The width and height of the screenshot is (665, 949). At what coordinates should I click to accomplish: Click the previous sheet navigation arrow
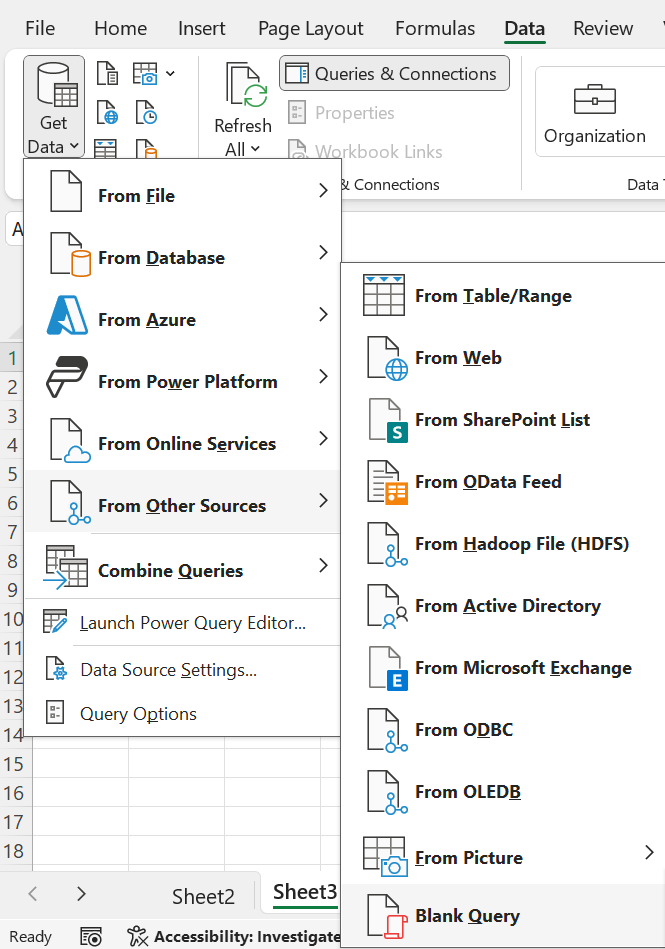33,893
